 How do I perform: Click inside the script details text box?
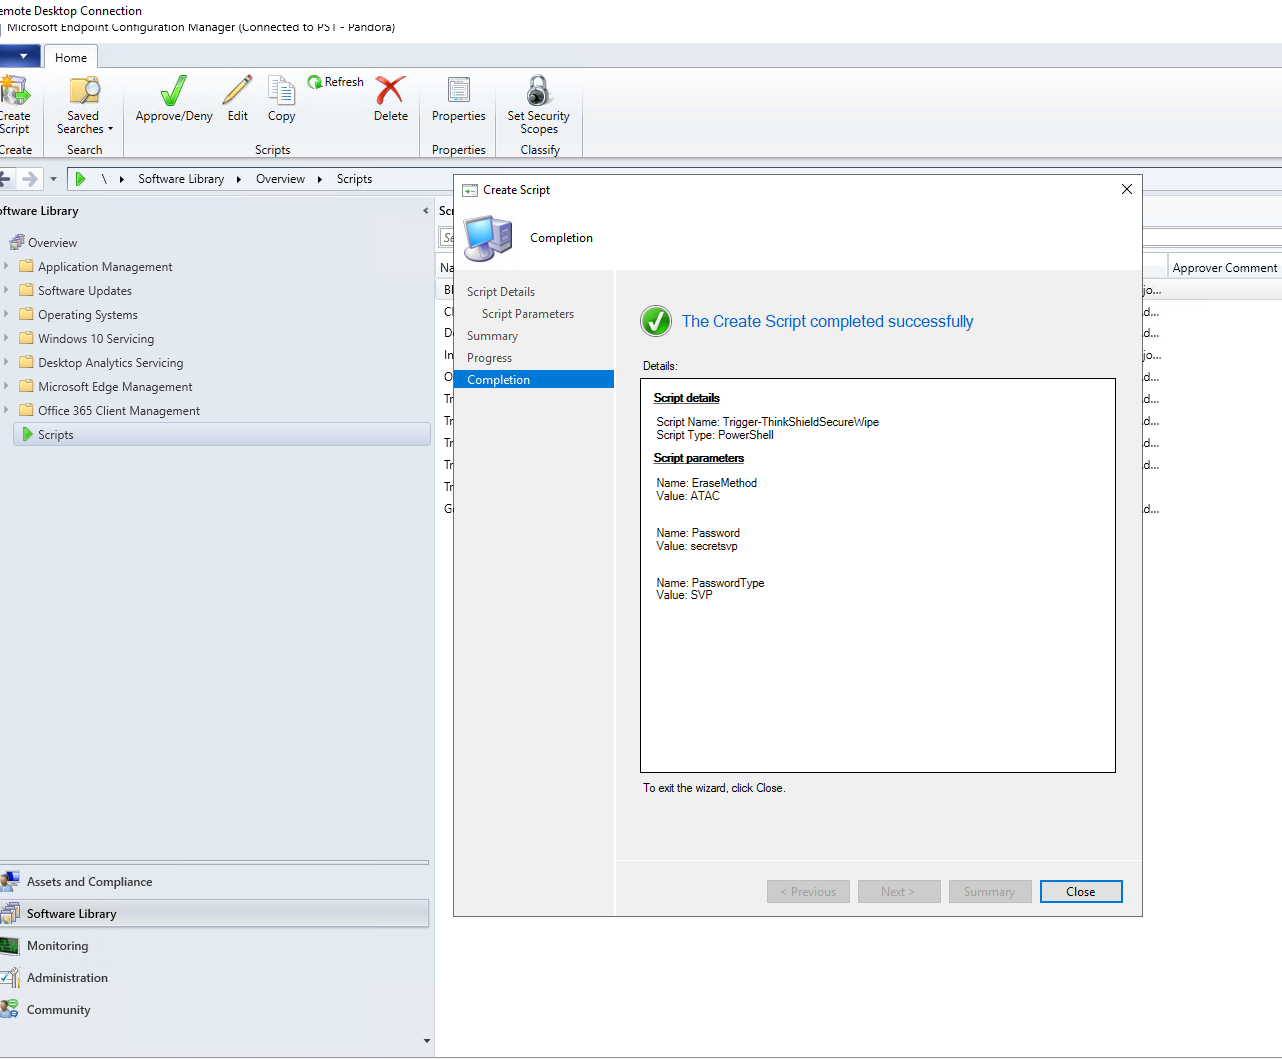tap(878, 575)
